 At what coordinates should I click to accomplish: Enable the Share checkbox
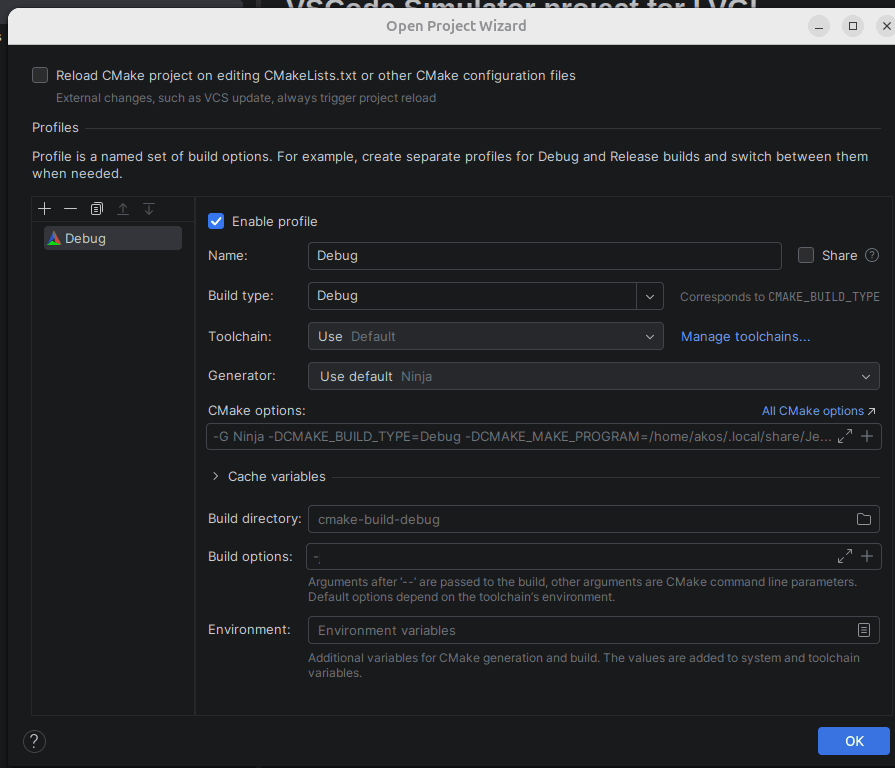(805, 255)
